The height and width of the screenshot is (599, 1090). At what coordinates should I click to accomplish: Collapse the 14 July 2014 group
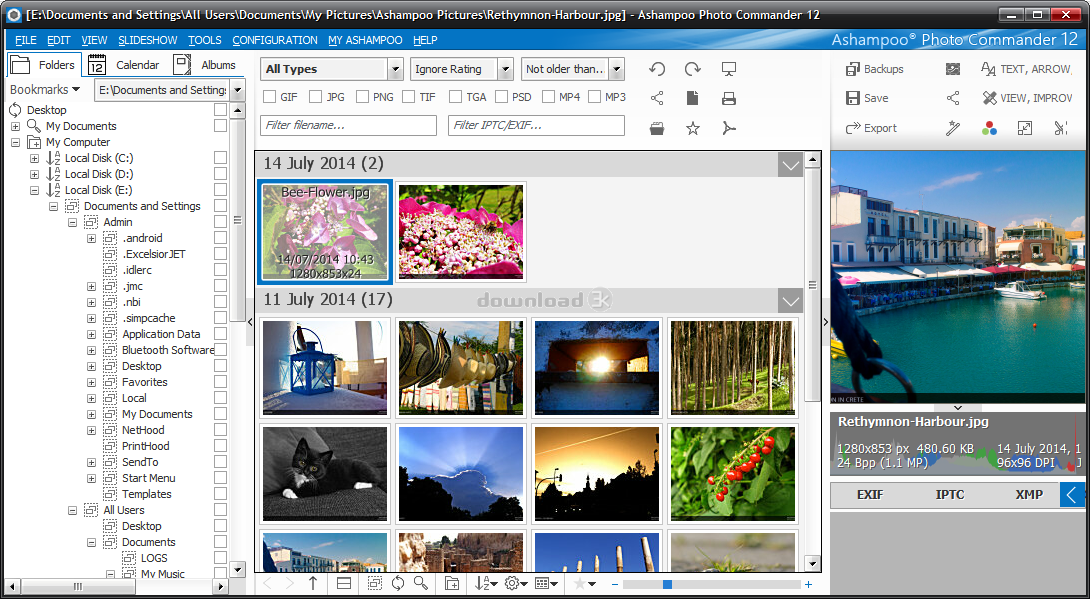(790, 164)
